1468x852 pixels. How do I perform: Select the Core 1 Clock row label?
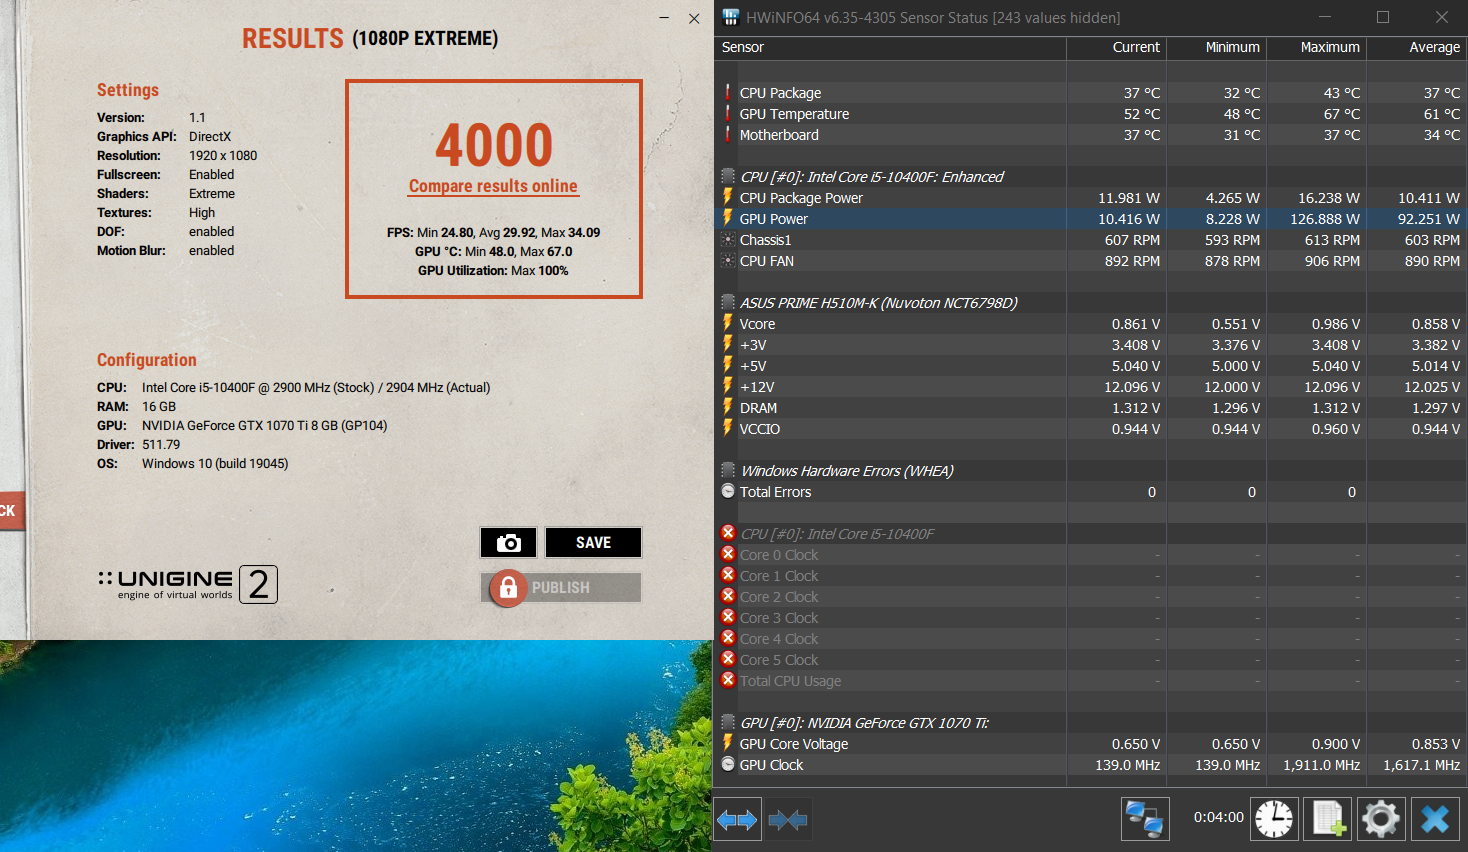click(x=779, y=576)
